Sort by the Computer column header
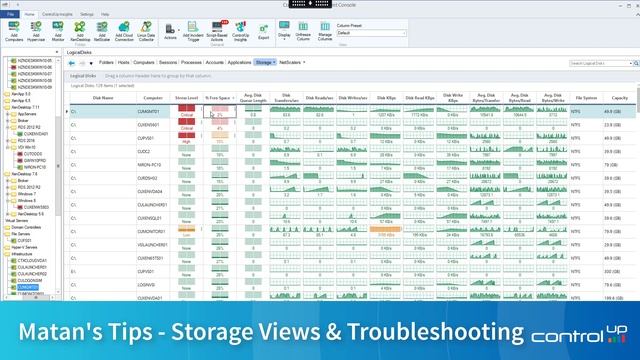The height and width of the screenshot is (360, 640). pos(153,98)
